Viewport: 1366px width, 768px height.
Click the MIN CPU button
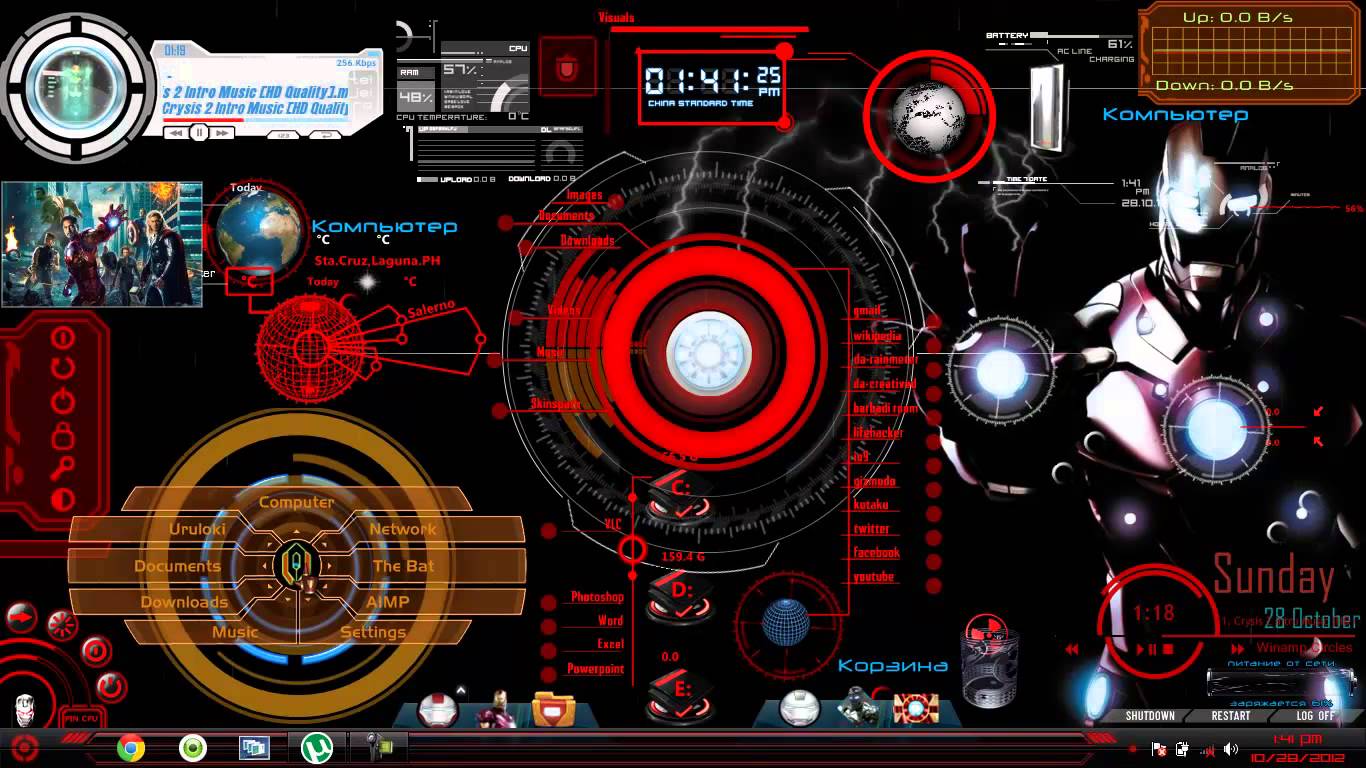81,718
